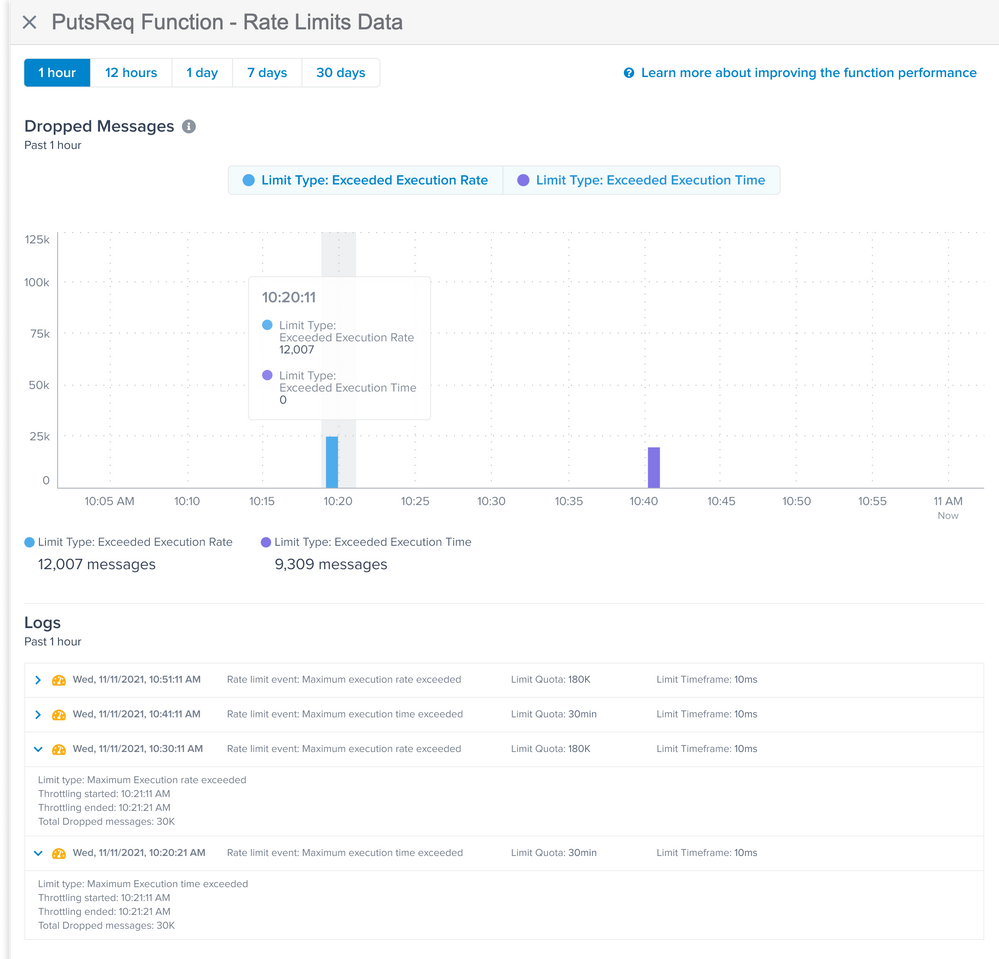The height and width of the screenshot is (959, 999).
Task: Click the help question mark icon
Action: click(x=629, y=73)
